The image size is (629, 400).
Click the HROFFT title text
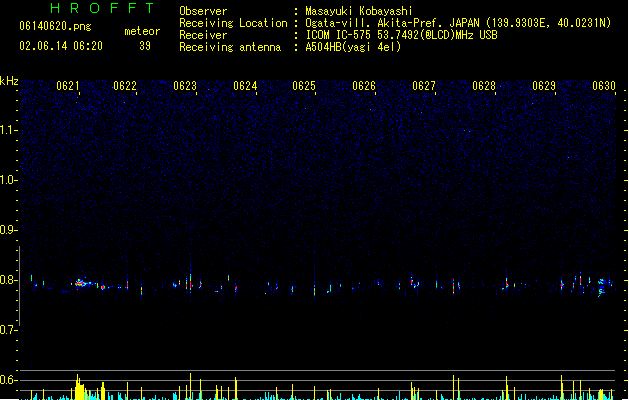(102, 8)
